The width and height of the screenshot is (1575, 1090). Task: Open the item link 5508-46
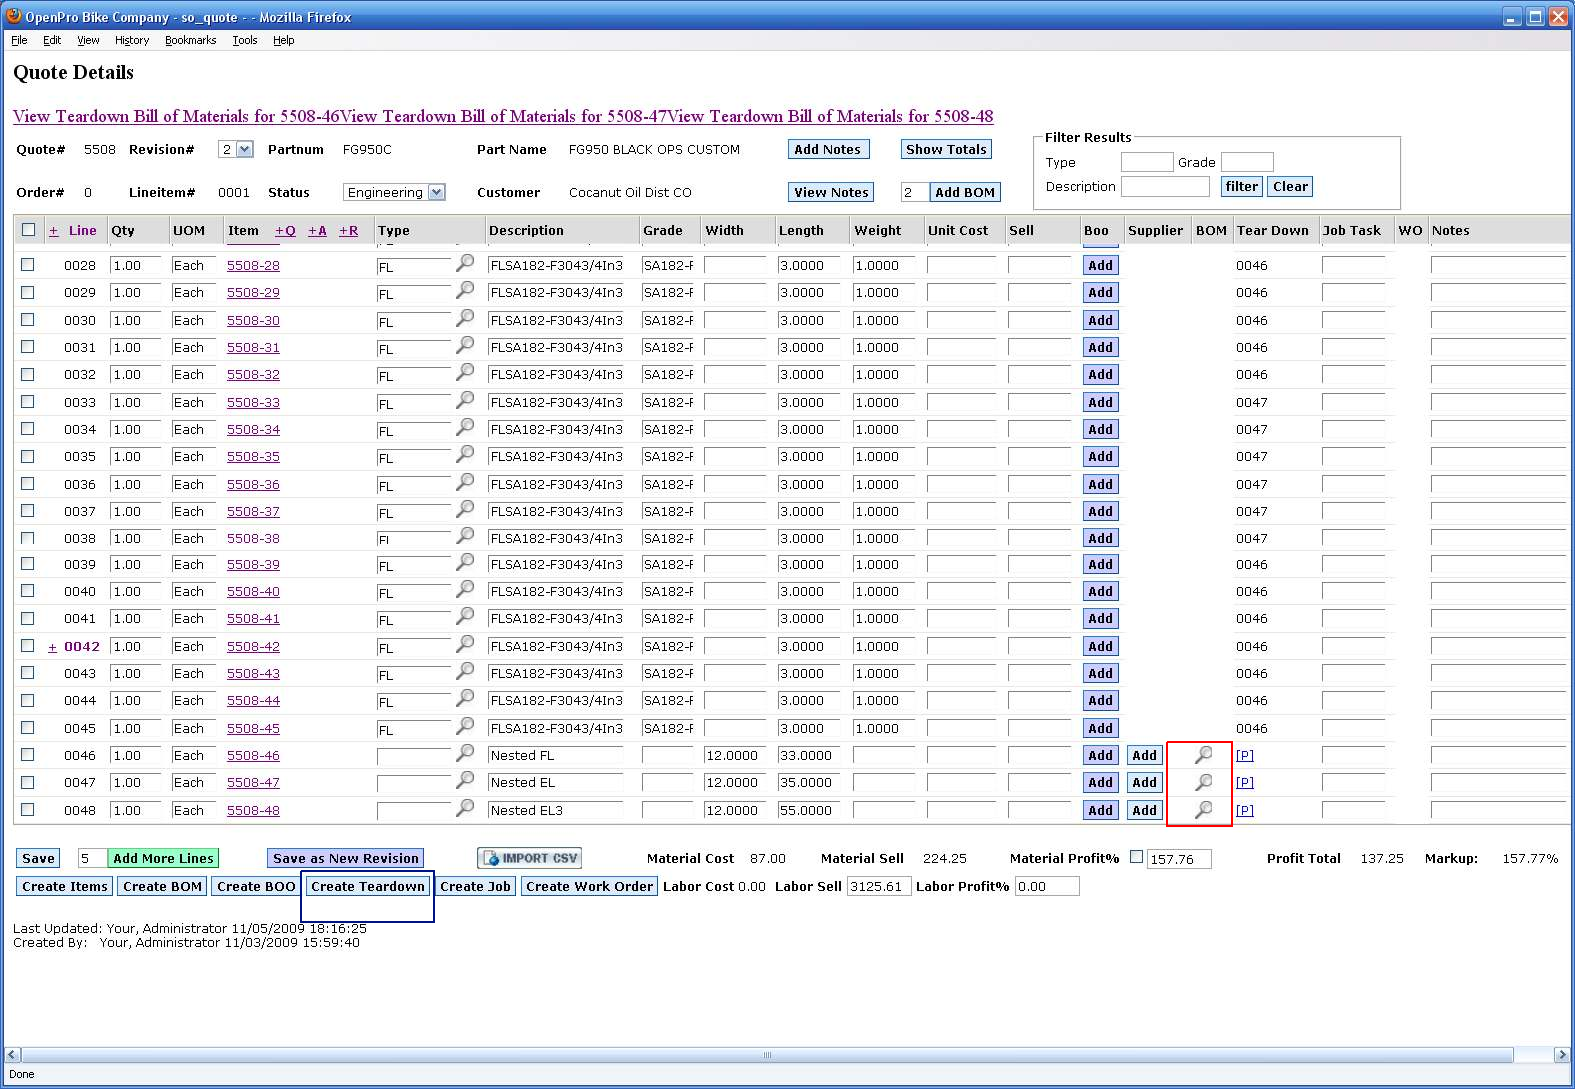[253, 756]
